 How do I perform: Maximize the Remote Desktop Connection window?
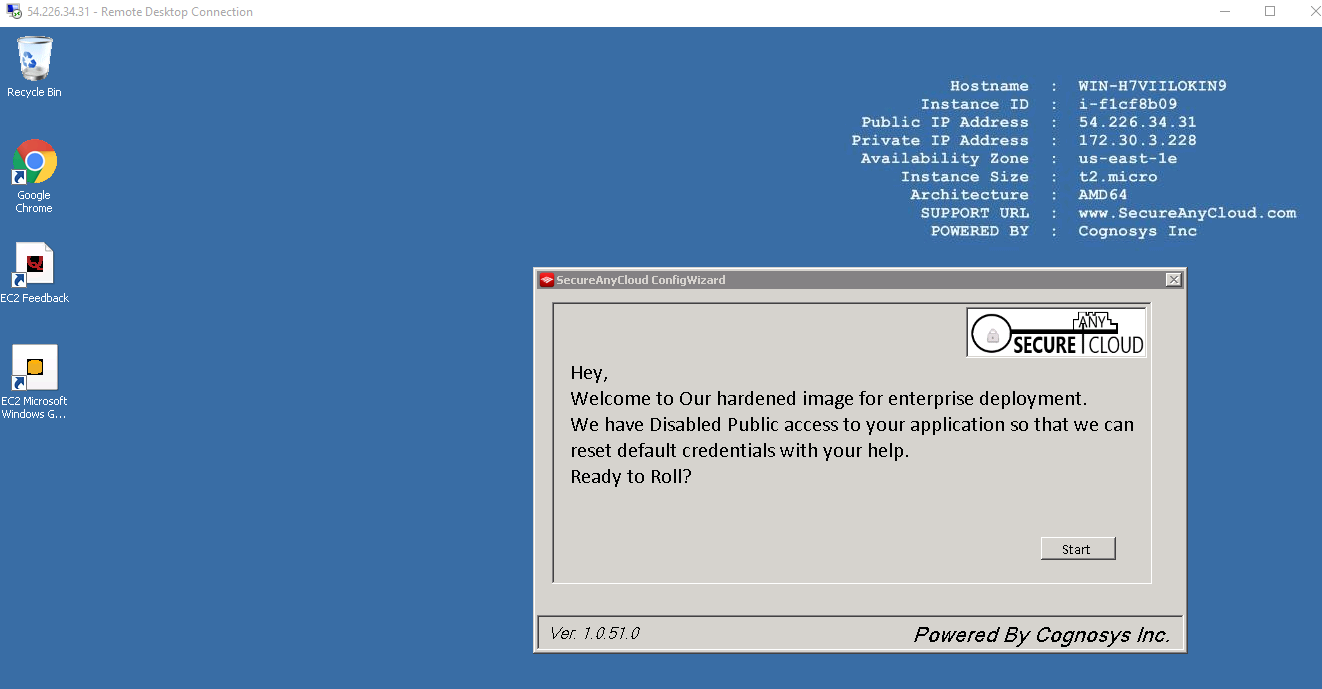[x=1270, y=12]
